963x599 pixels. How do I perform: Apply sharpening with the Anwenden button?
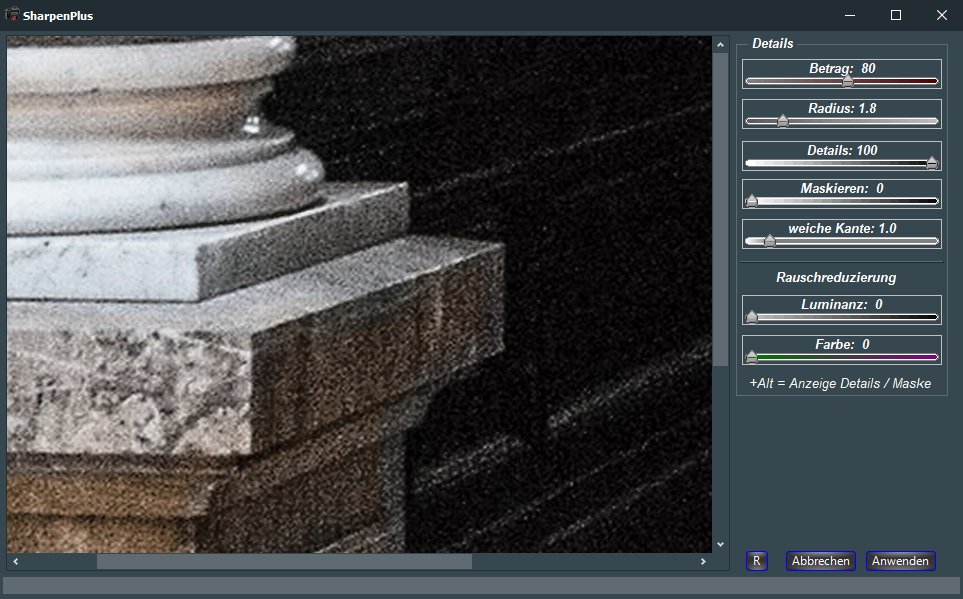pos(900,561)
